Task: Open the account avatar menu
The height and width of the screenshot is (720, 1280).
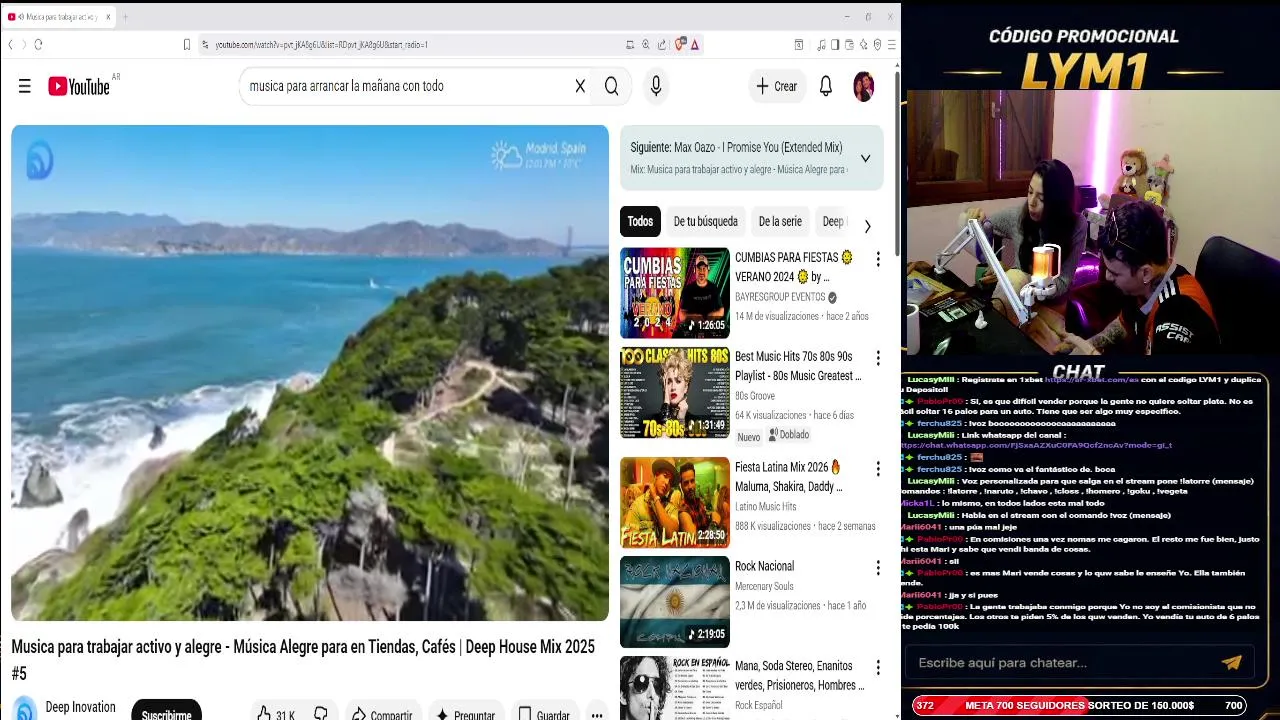Action: 864,86
